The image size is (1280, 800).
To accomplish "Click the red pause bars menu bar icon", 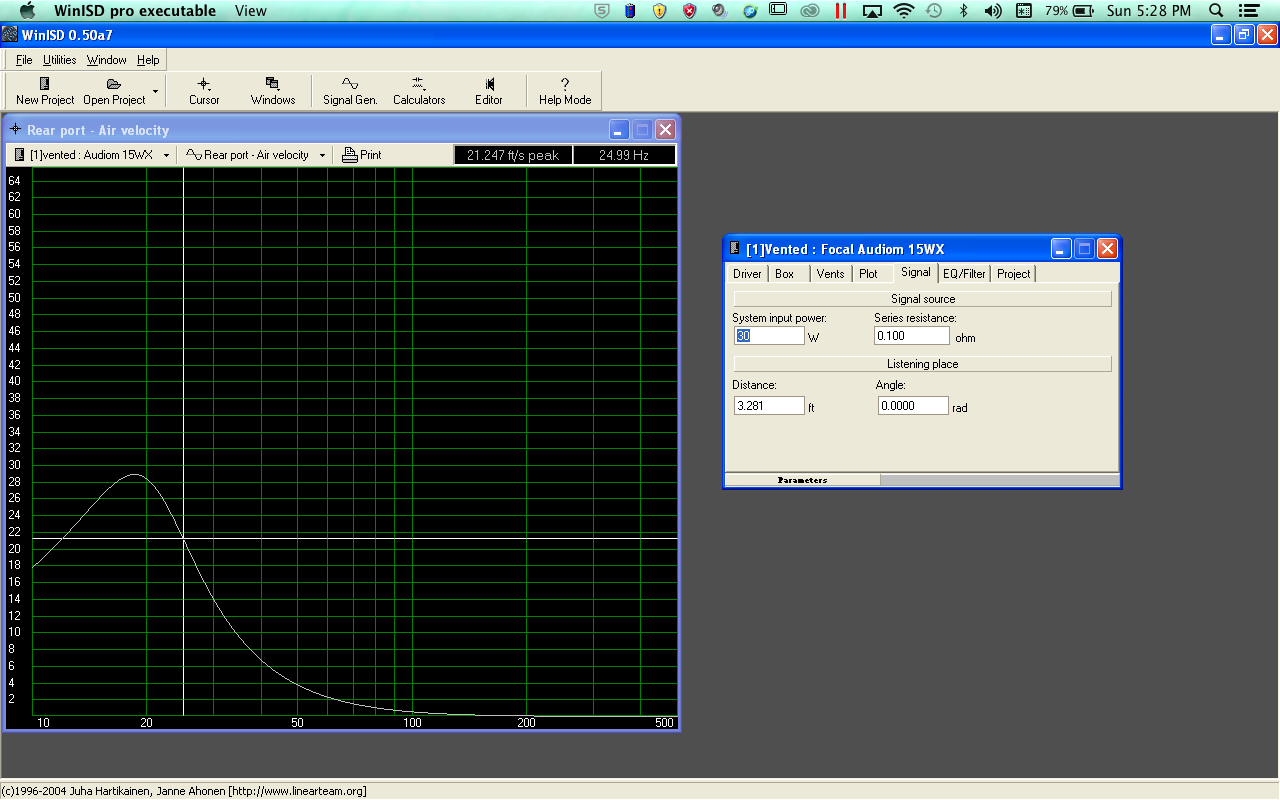I will (841, 11).
